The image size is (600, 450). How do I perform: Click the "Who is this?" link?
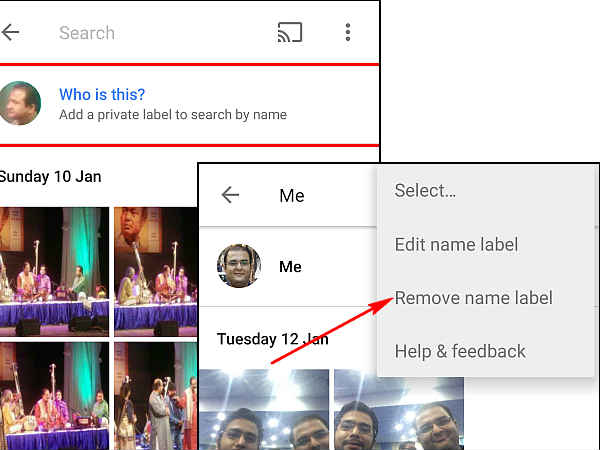(102, 95)
